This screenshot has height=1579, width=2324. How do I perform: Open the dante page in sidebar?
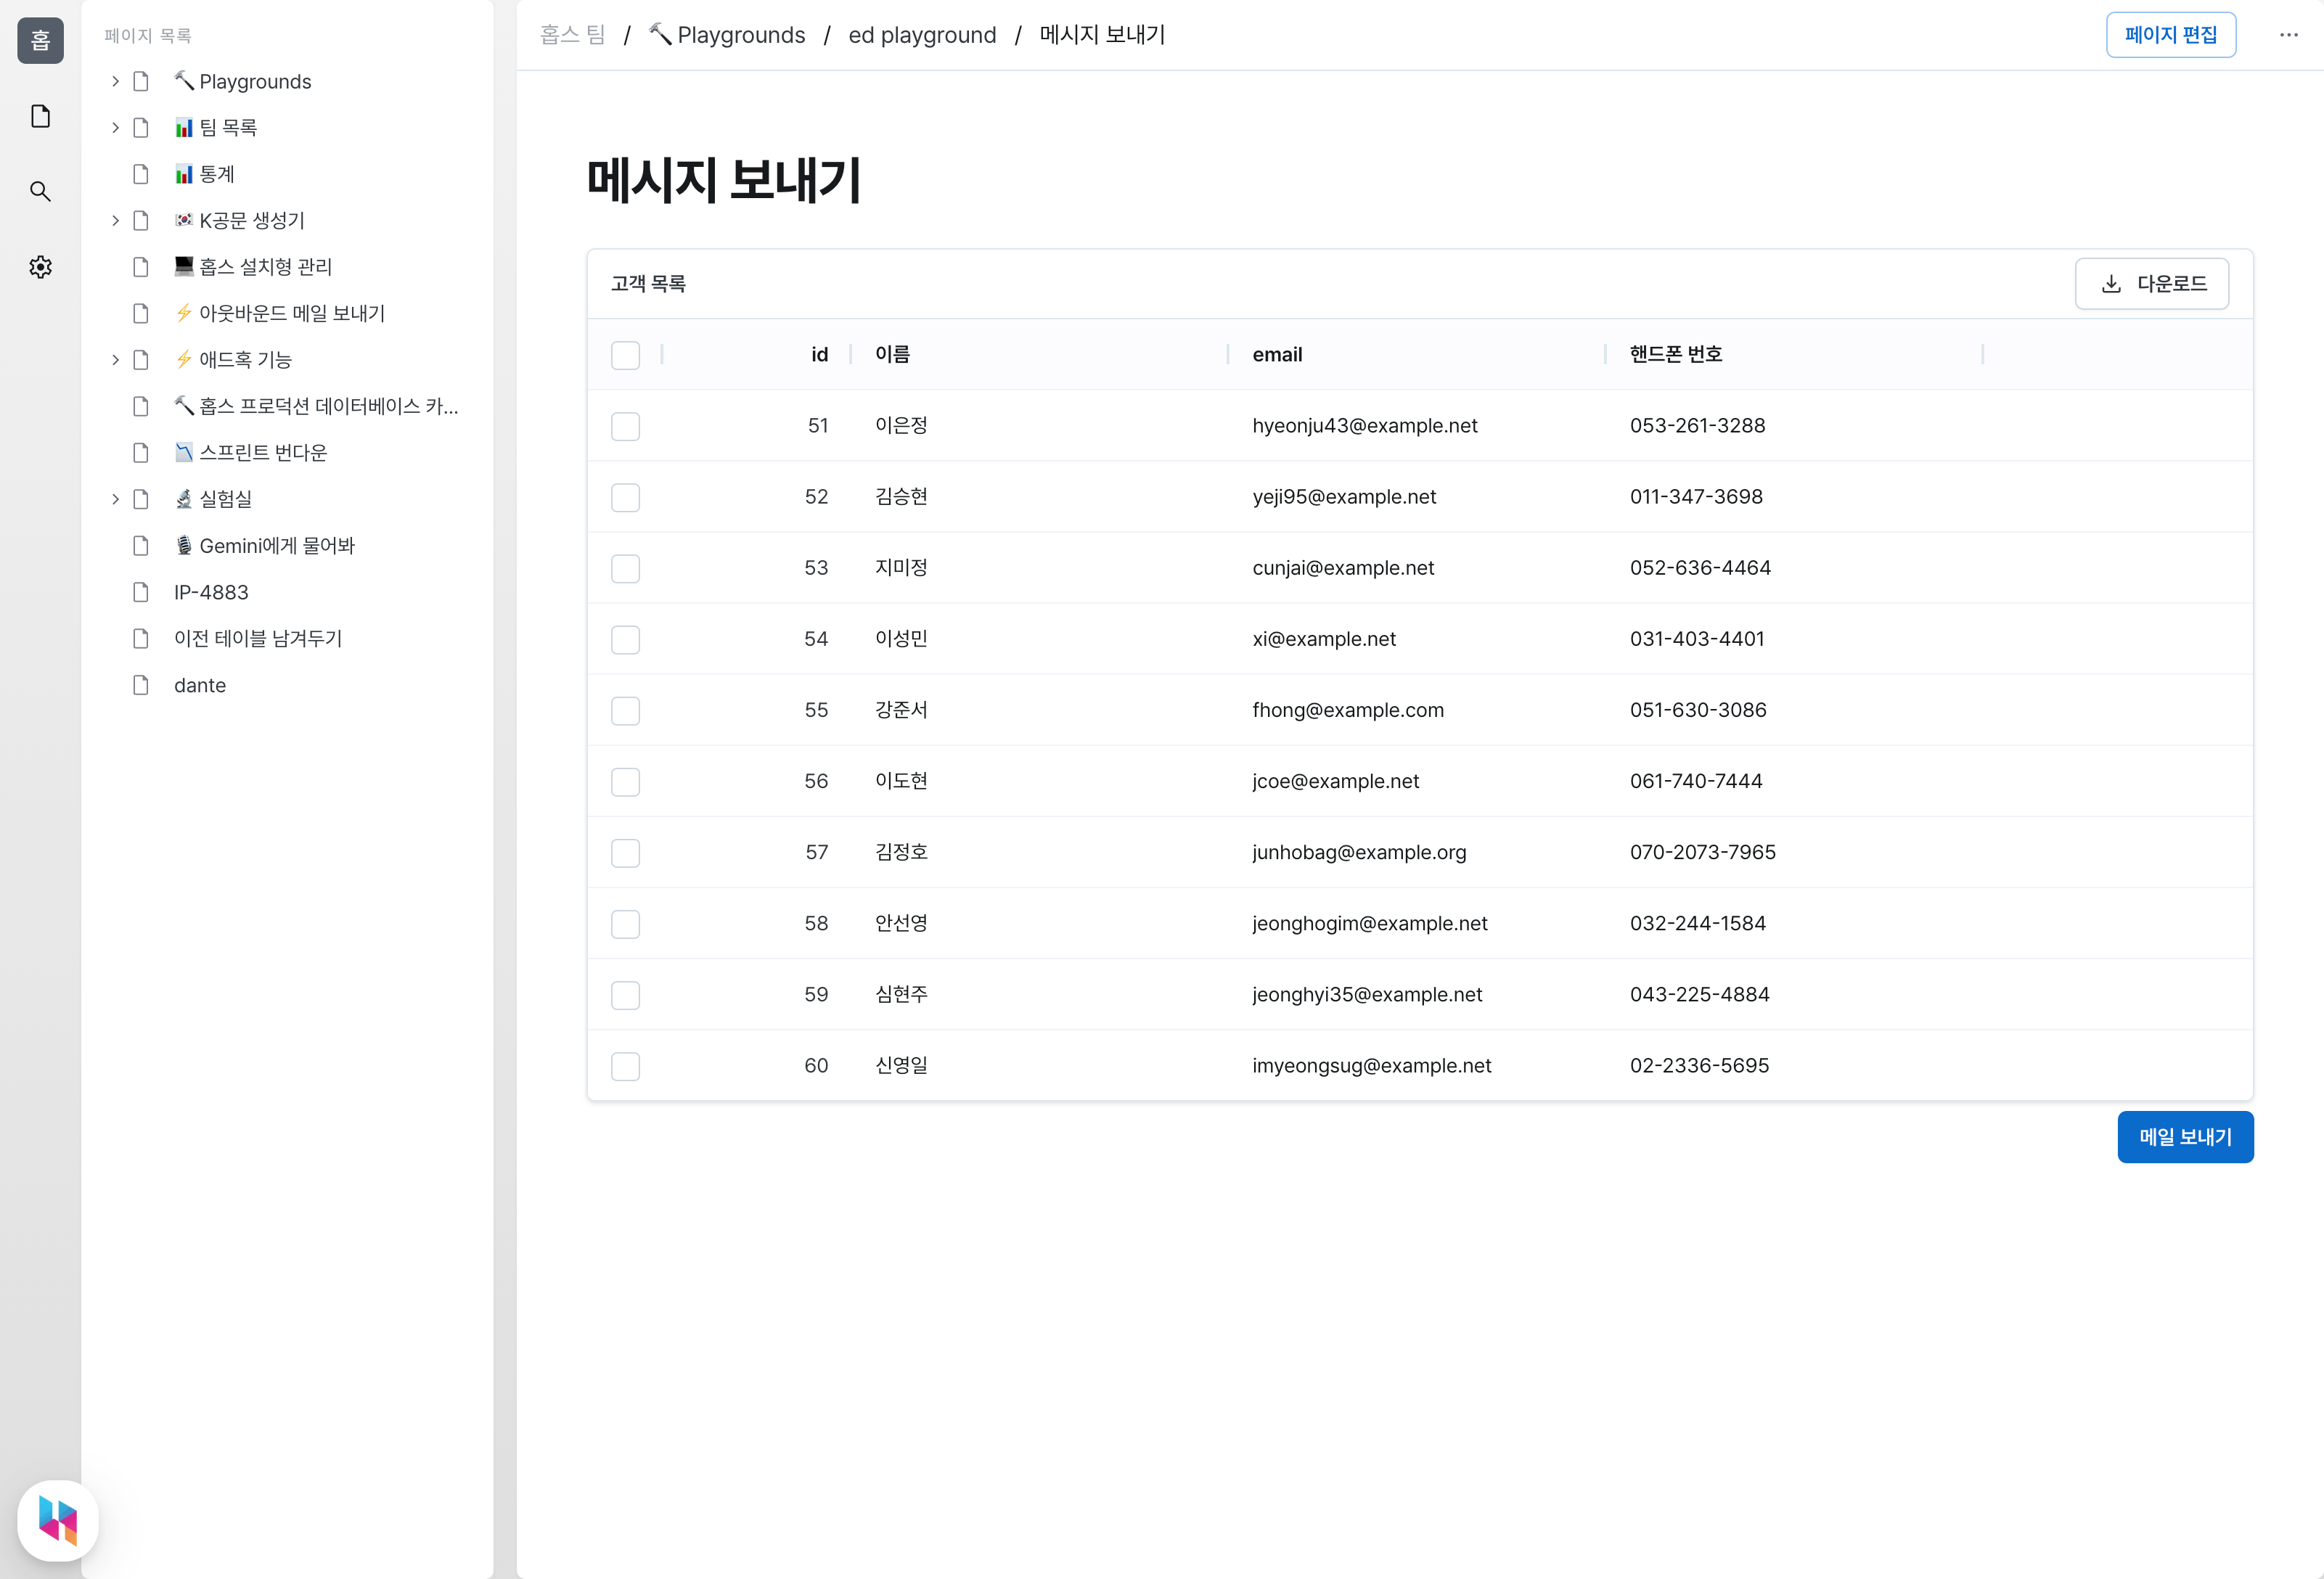tap(200, 685)
